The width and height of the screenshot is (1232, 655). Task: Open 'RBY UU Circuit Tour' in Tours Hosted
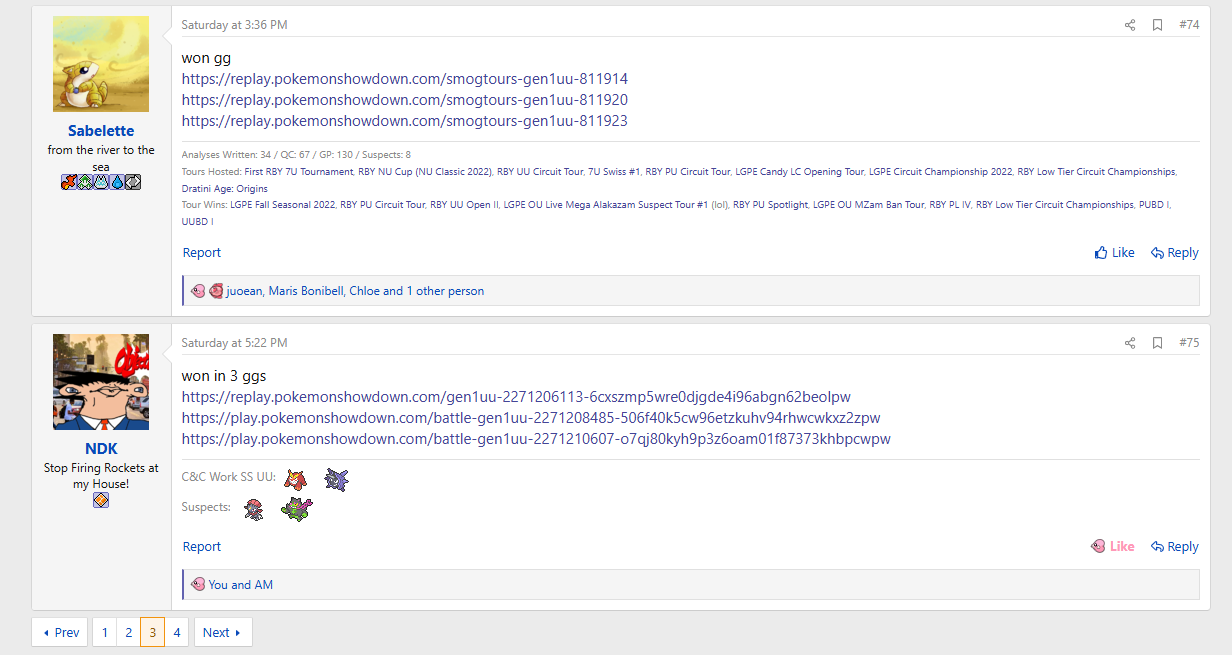(540, 172)
